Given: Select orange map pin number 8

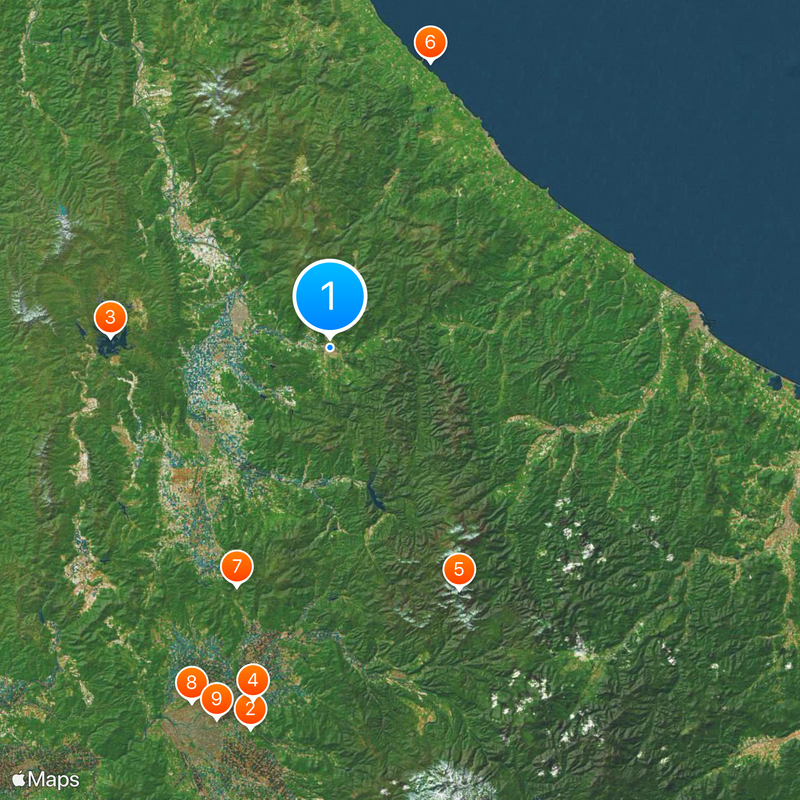Looking at the screenshot, I should [191, 684].
